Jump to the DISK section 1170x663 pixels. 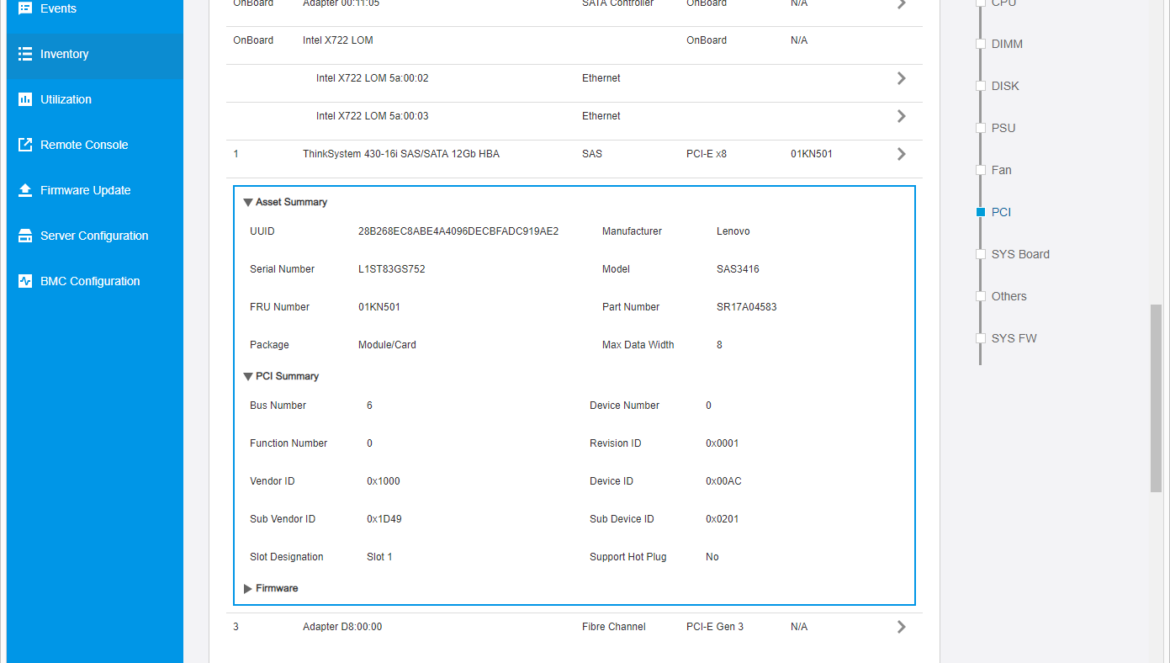(1005, 86)
